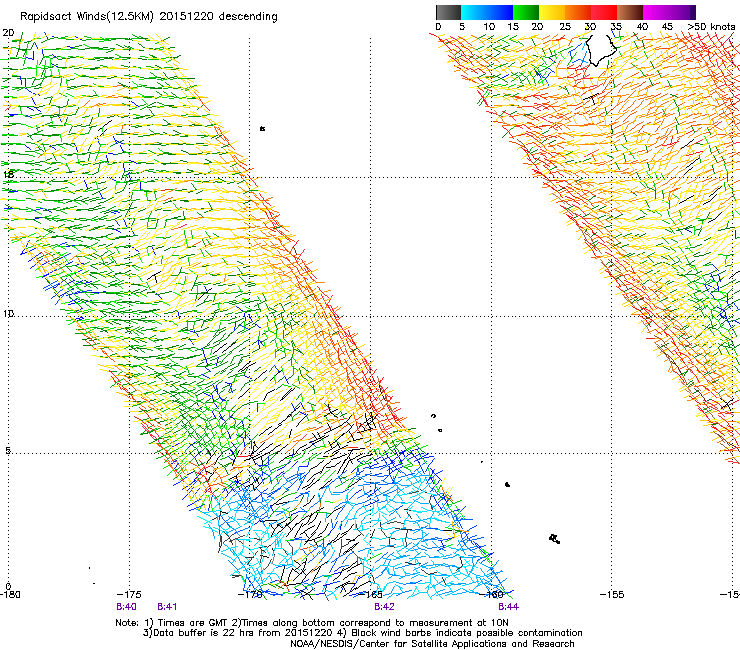Click the ">50 knots" legend label
Image resolution: width=740 pixels, height=650 pixels.
[x=711, y=27]
